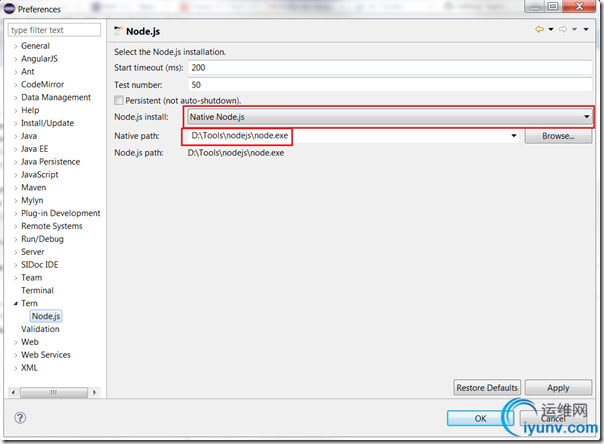Open the back history dropdown arrow
604x444 pixels.
(551, 29)
